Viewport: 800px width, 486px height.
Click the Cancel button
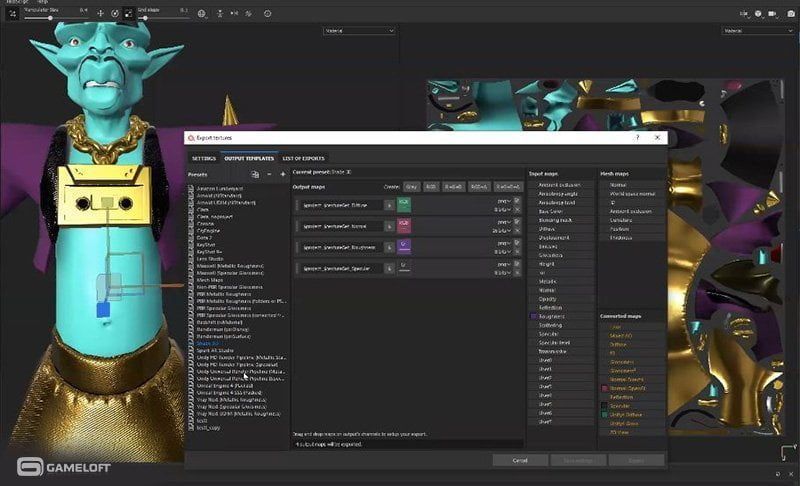[x=520, y=461]
